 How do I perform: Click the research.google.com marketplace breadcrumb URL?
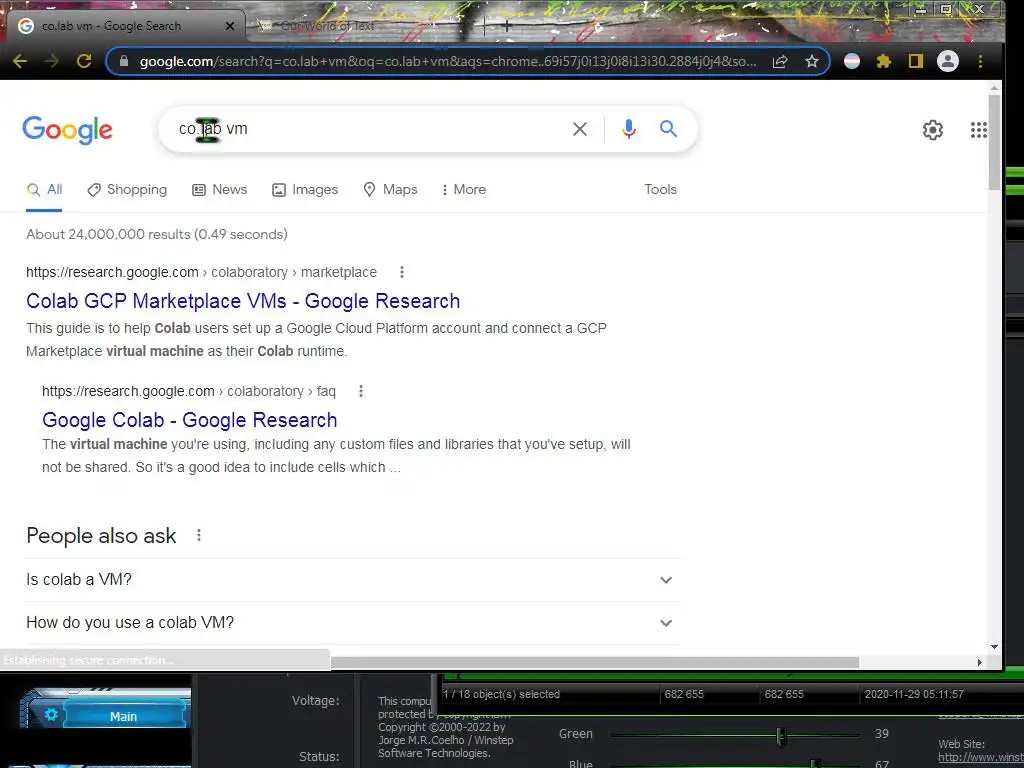point(201,272)
